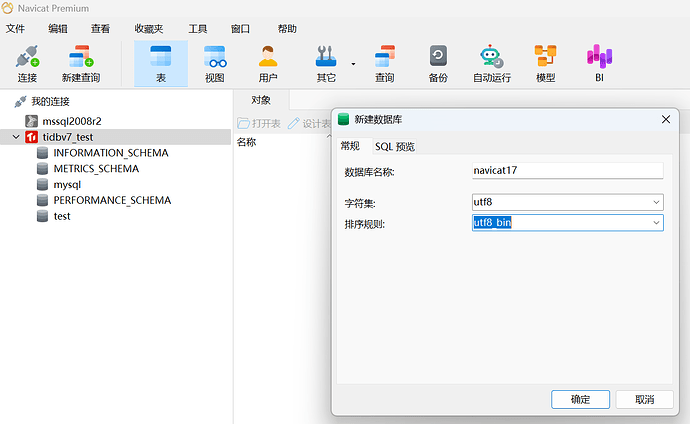The height and width of the screenshot is (424, 690).
Task: Open the 文件 (File) menu
Action: coord(15,29)
